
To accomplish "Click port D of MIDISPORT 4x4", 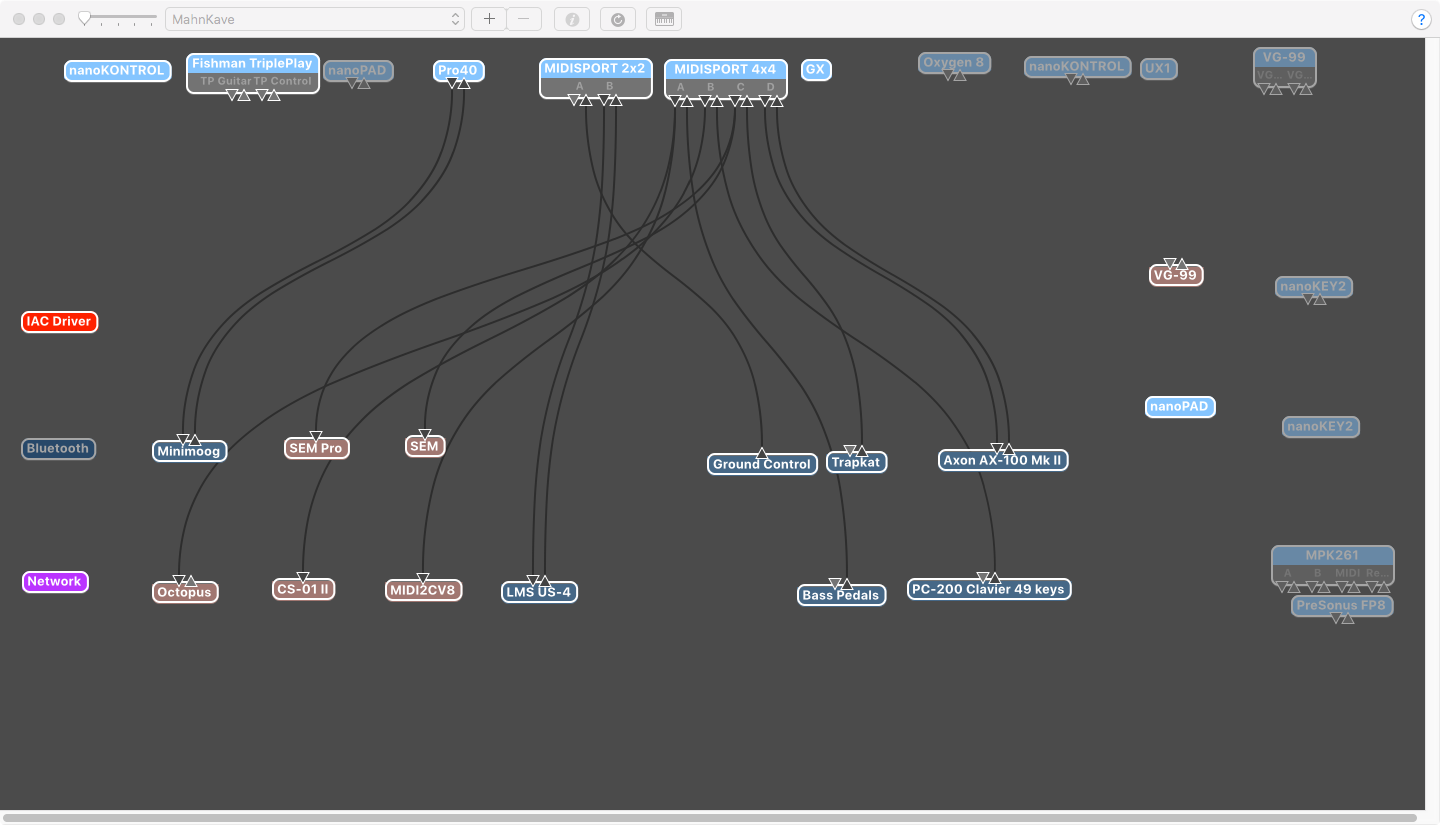I will 771,88.
